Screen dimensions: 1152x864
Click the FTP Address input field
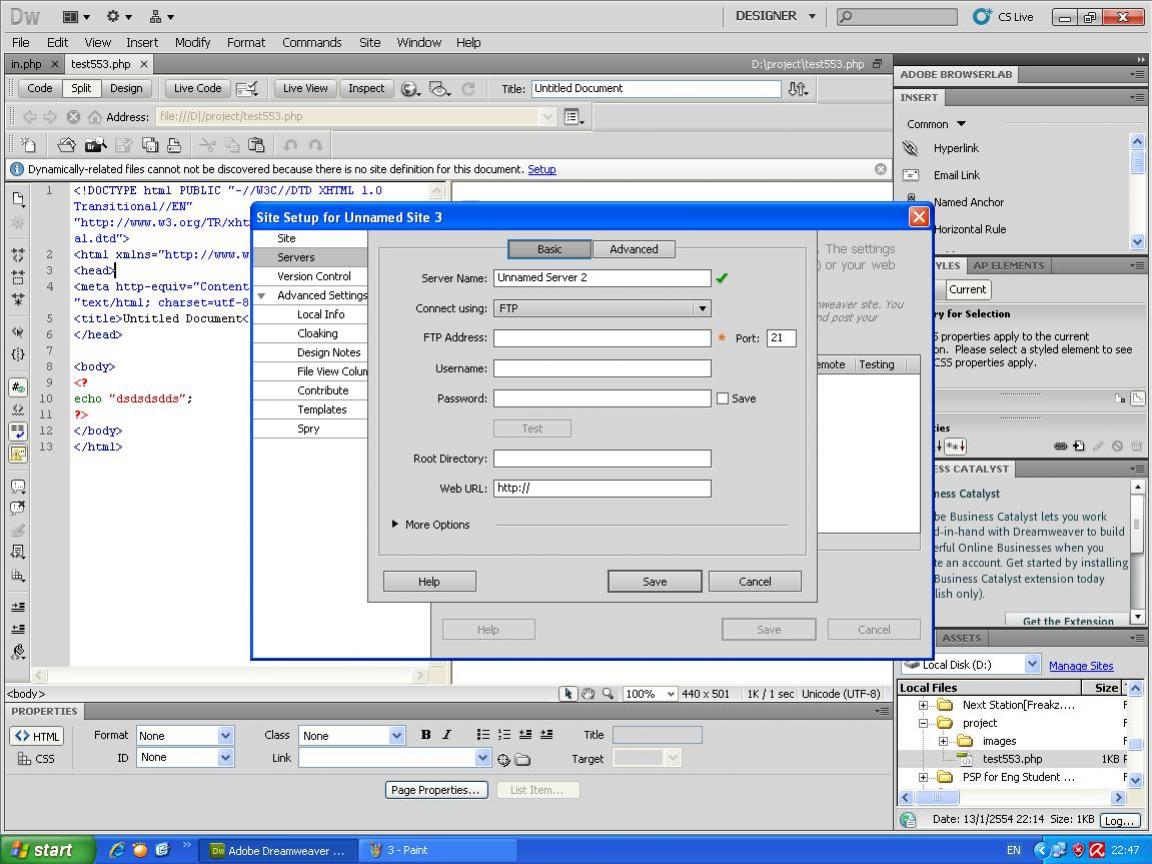[x=602, y=338]
